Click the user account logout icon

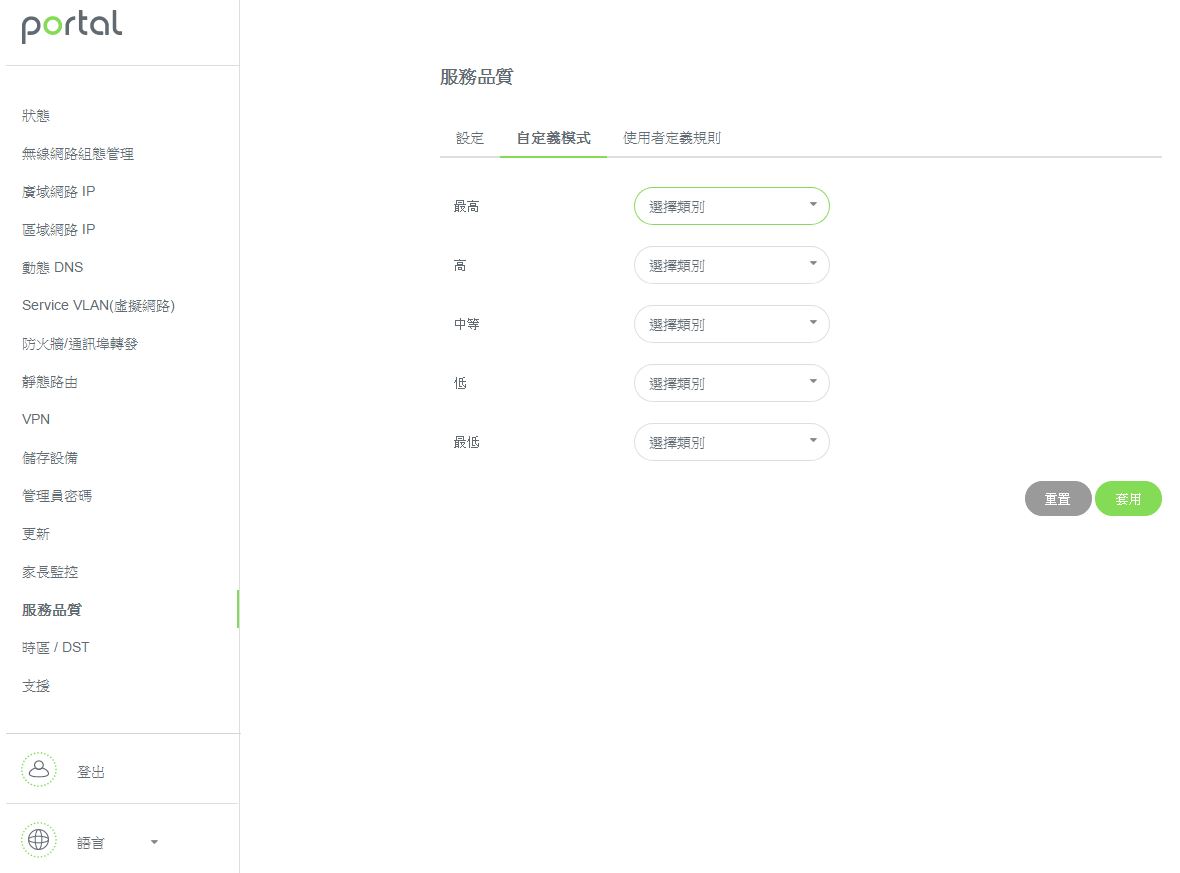[x=38, y=770]
